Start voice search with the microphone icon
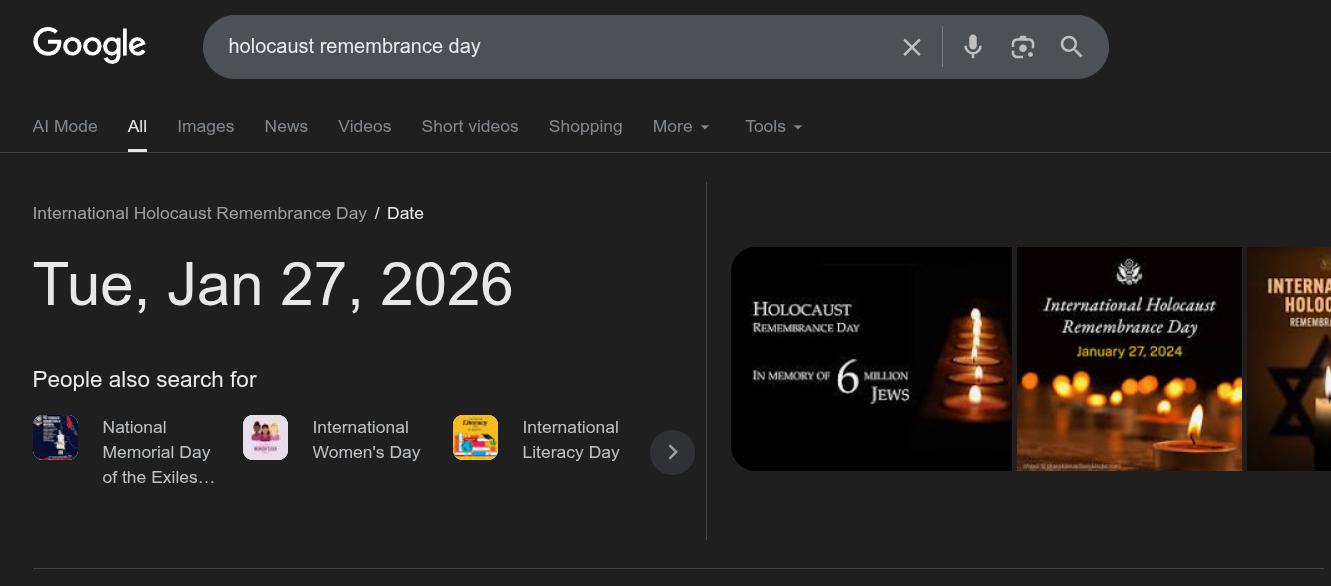1331x586 pixels. (972, 47)
